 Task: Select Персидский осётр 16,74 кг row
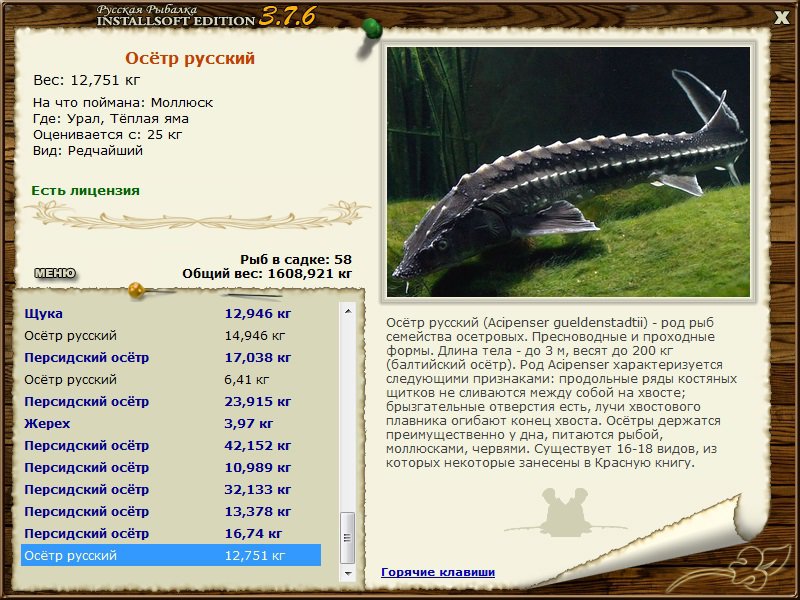(171, 533)
